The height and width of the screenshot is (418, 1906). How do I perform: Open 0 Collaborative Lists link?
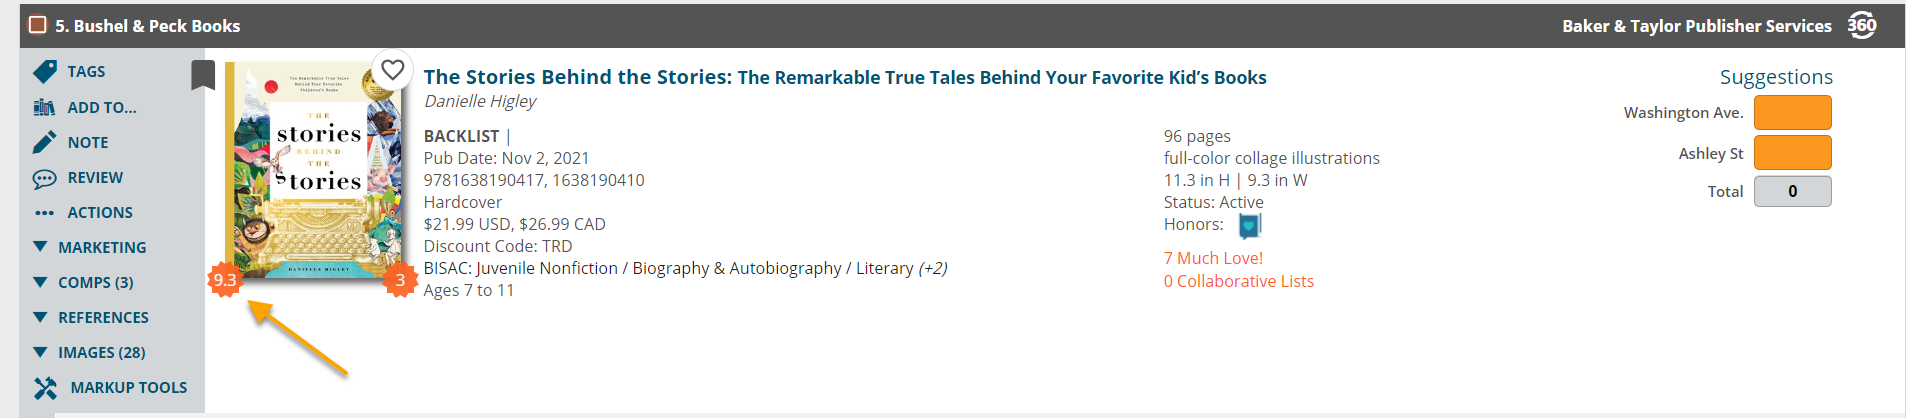(x=1239, y=281)
